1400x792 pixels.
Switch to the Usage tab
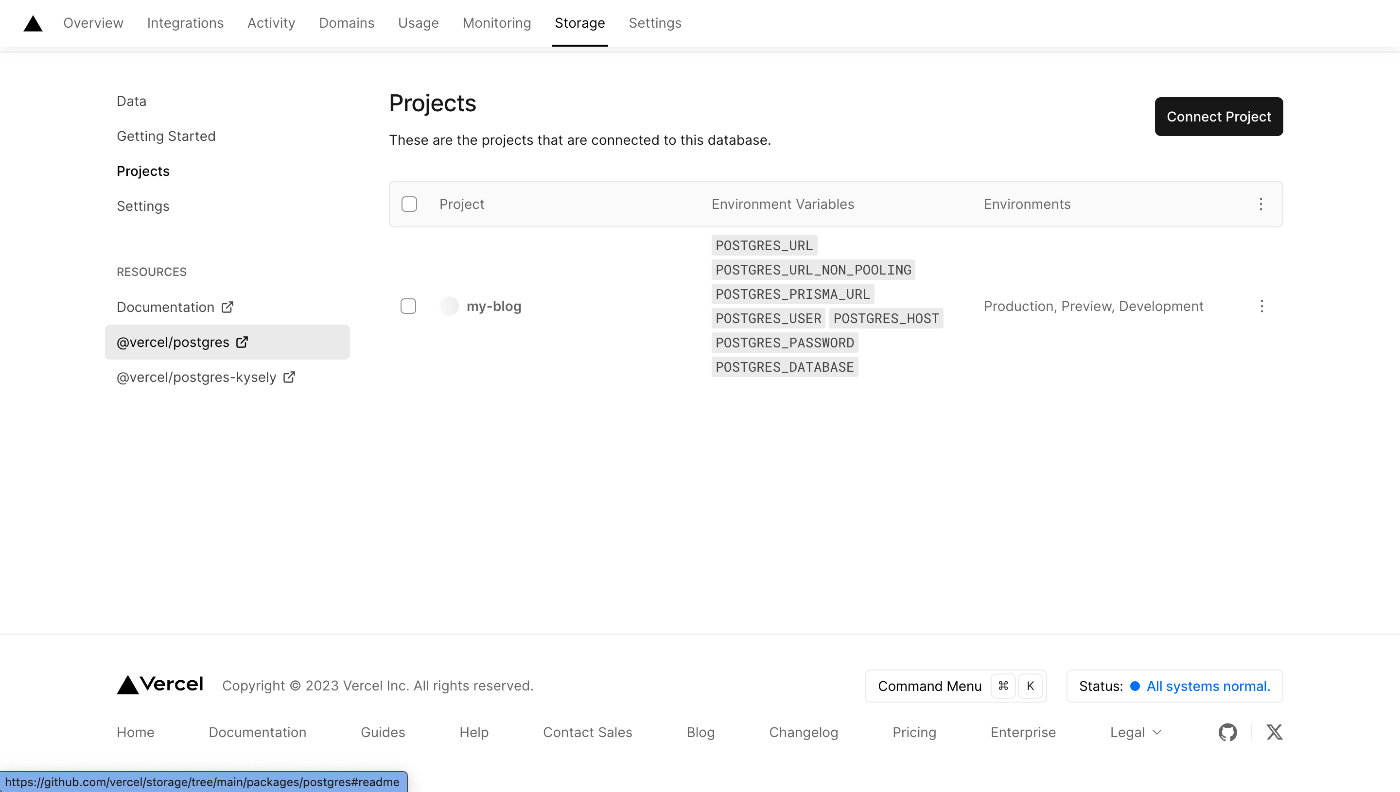[418, 23]
